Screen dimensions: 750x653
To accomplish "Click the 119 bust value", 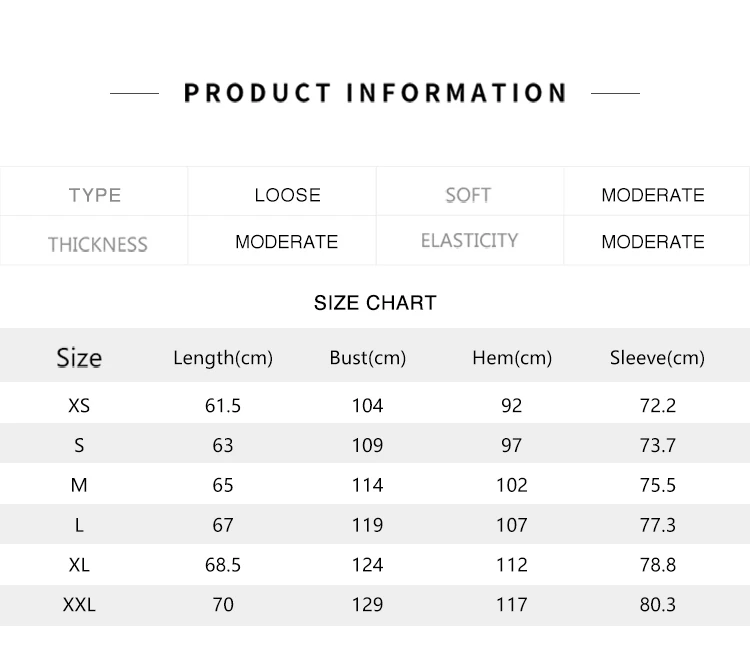I will click(368, 525).
